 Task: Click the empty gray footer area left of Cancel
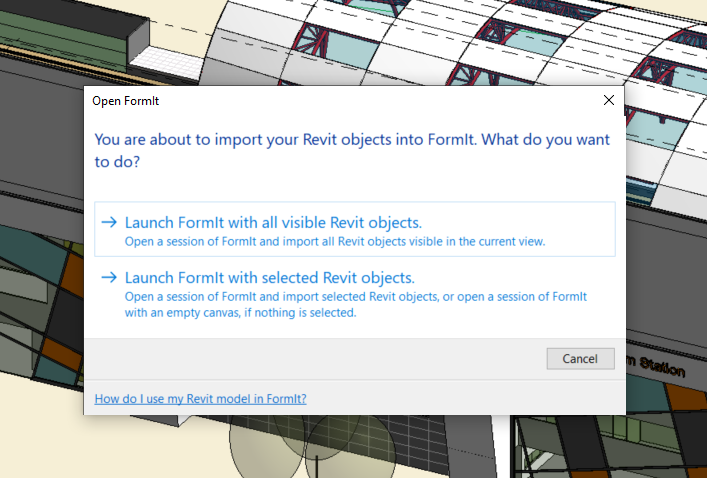pos(300,358)
